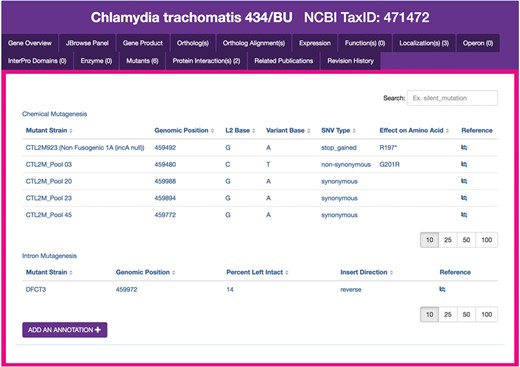Open the Gene Product tab

click(143, 43)
